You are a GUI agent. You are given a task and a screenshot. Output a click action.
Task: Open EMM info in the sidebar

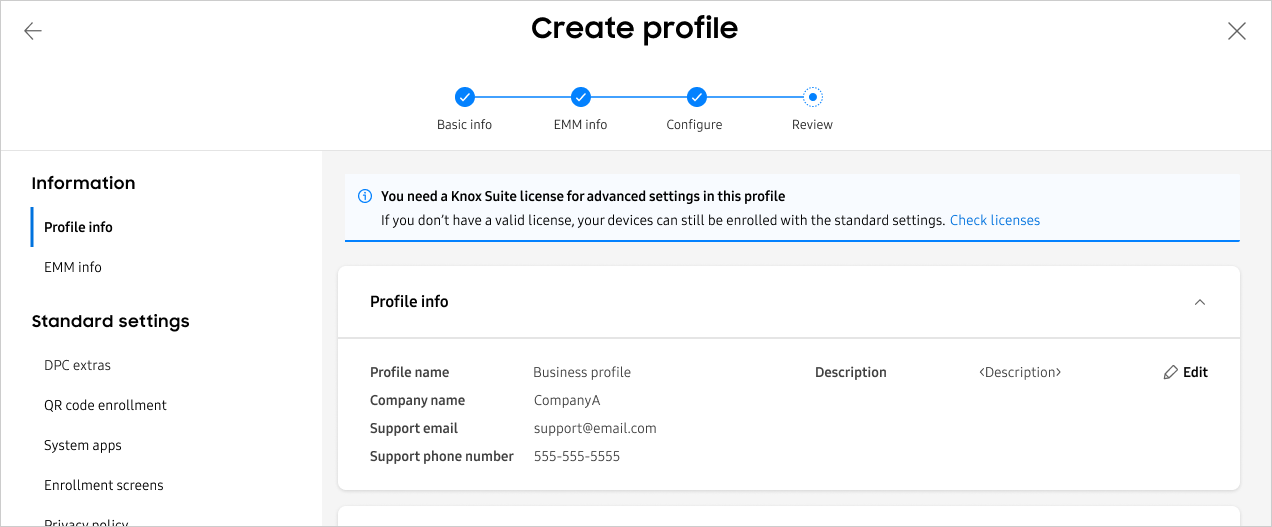click(x=73, y=267)
